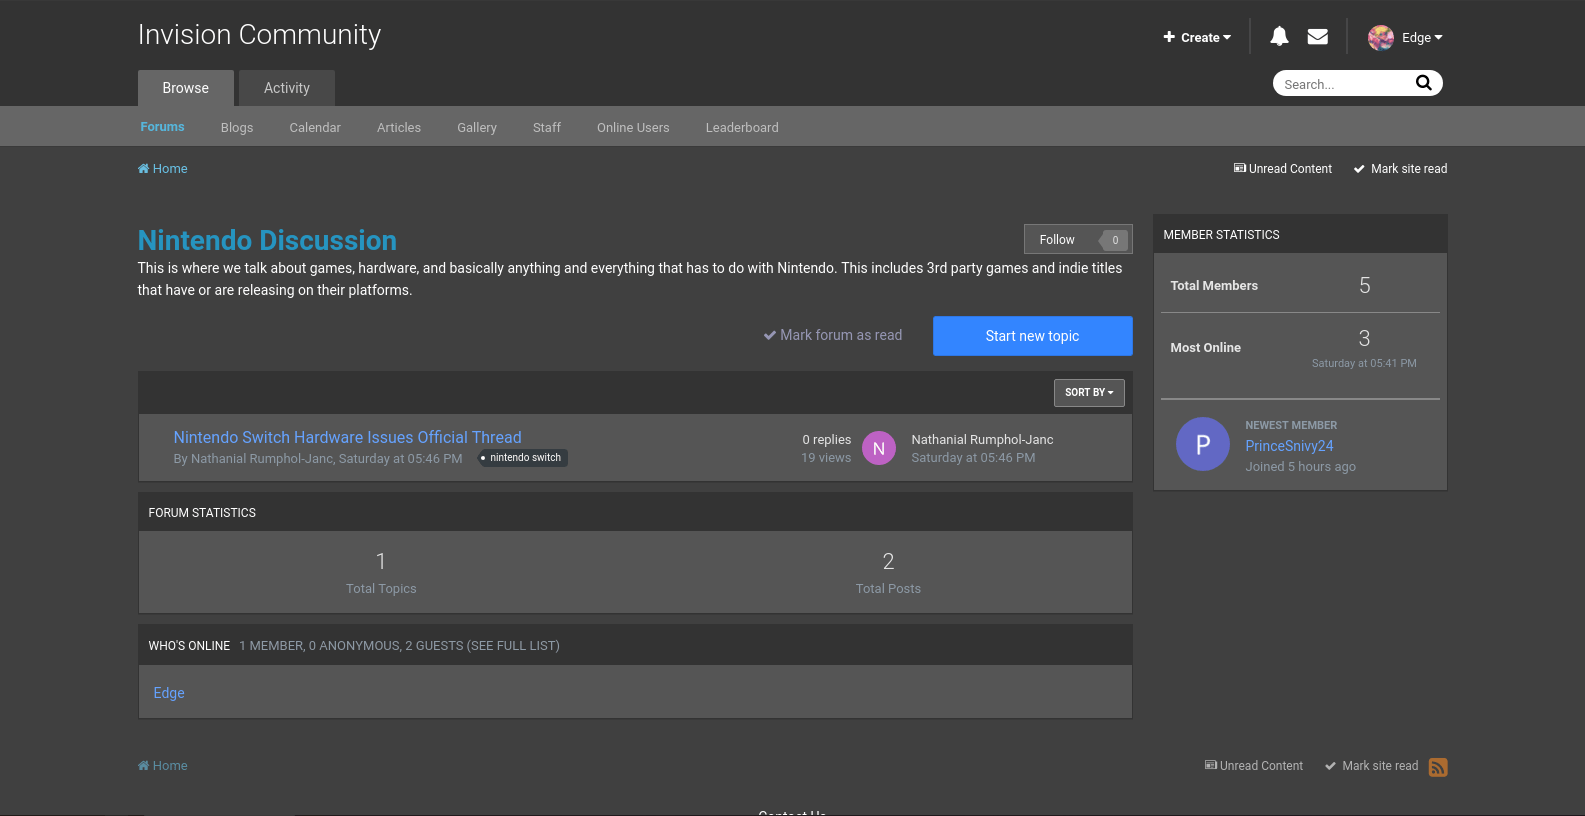Click the RSS feed icon in footer
The width and height of the screenshot is (1585, 816).
point(1438,767)
